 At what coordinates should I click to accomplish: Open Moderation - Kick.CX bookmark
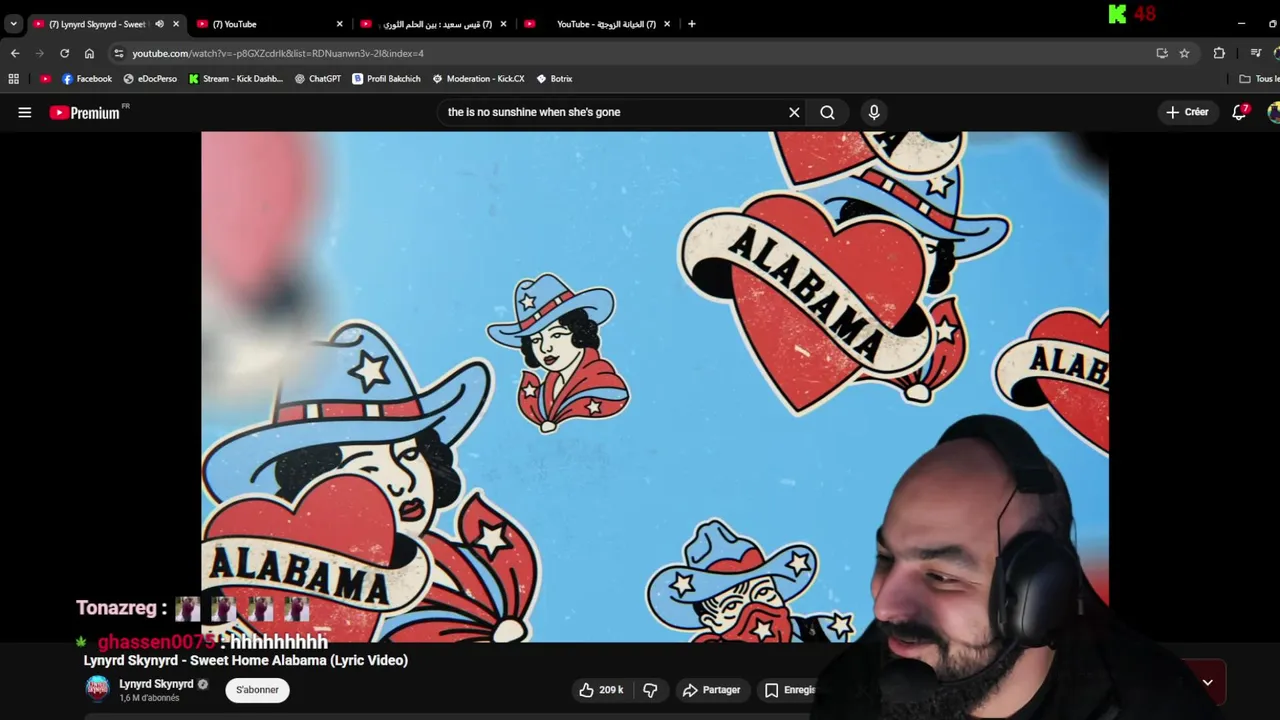(x=478, y=79)
